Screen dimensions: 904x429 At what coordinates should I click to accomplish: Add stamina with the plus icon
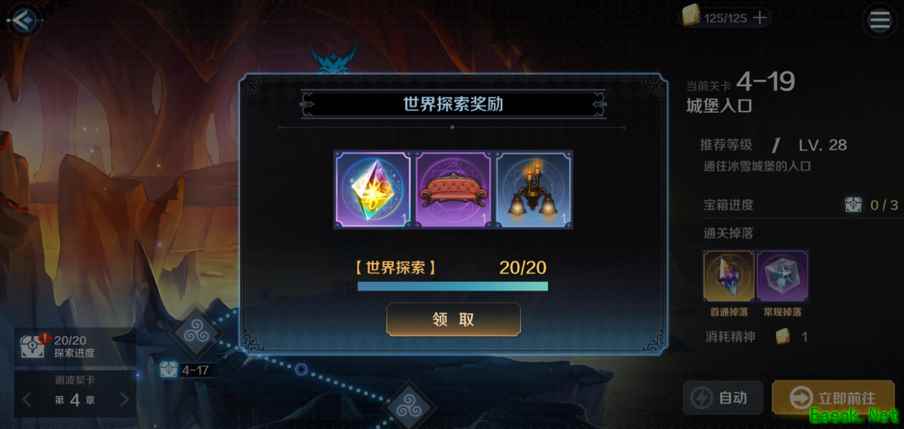(x=760, y=18)
